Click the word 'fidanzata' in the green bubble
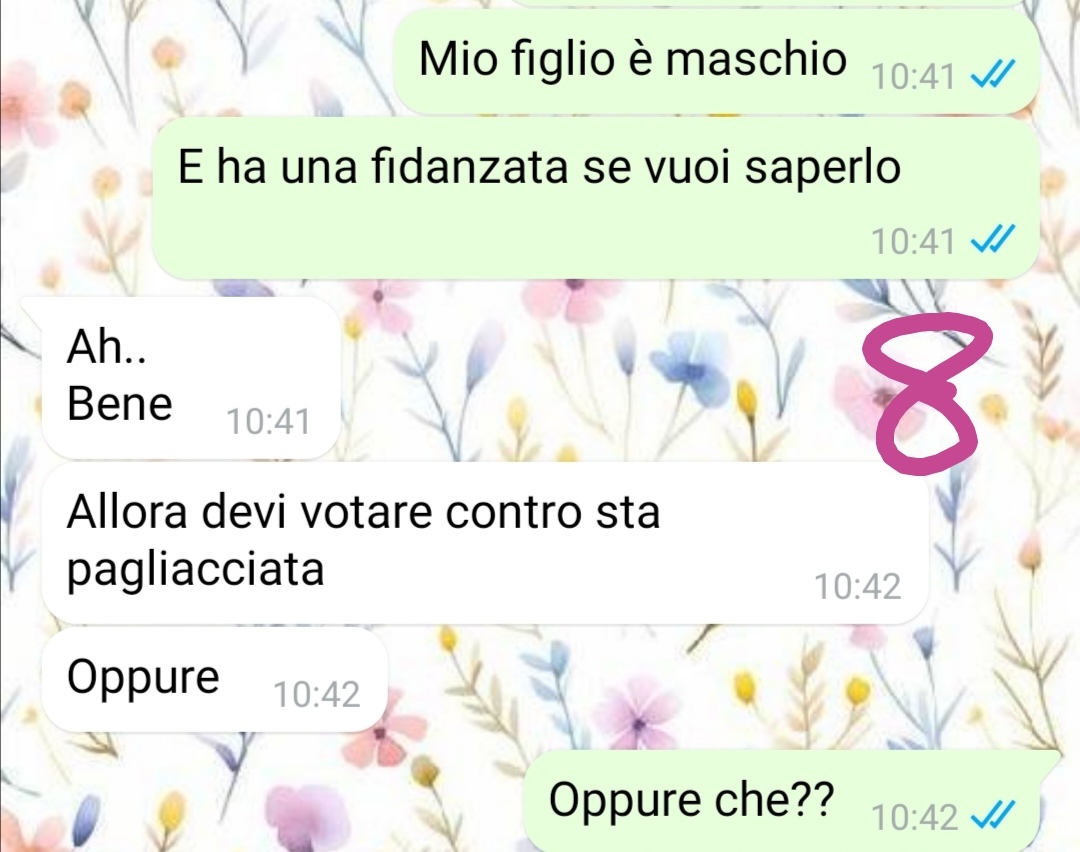The height and width of the screenshot is (852, 1080). 469,166
